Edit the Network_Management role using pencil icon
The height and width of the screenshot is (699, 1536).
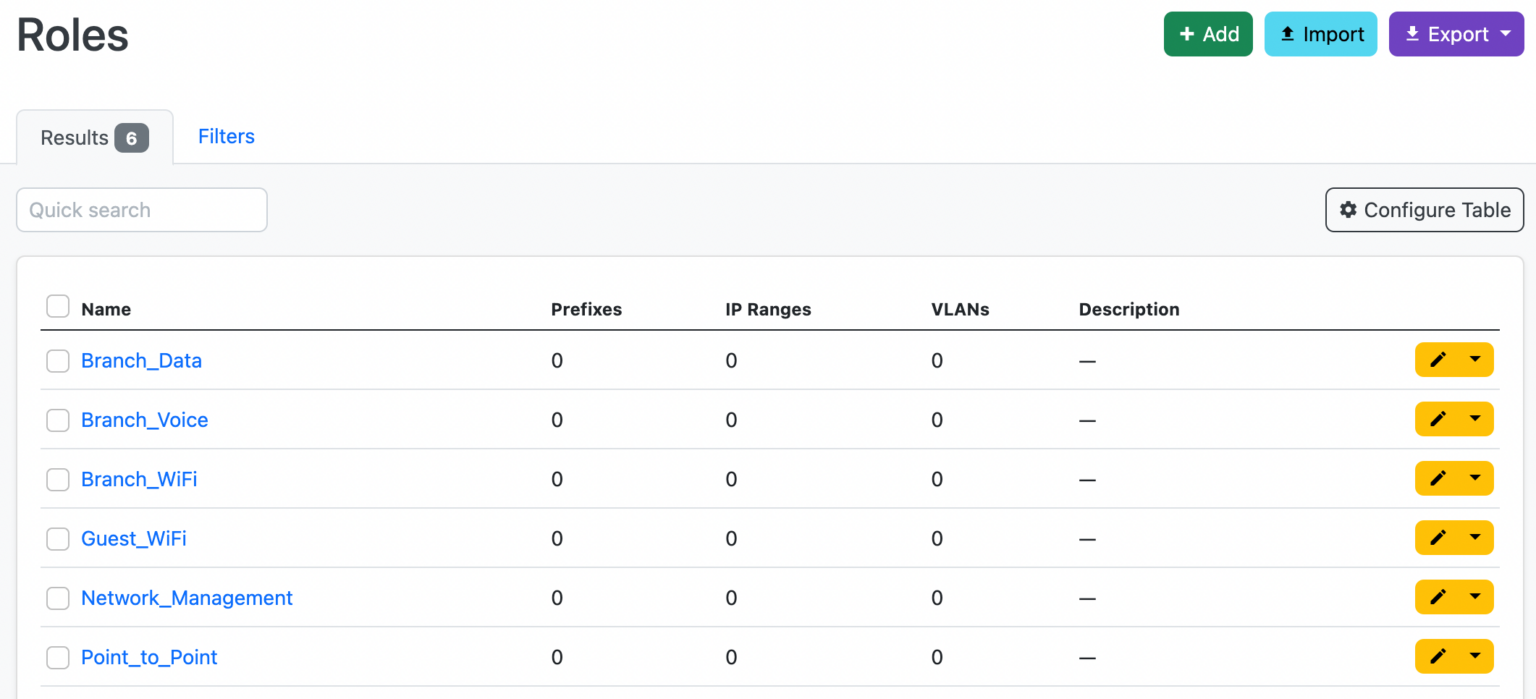(x=1440, y=597)
